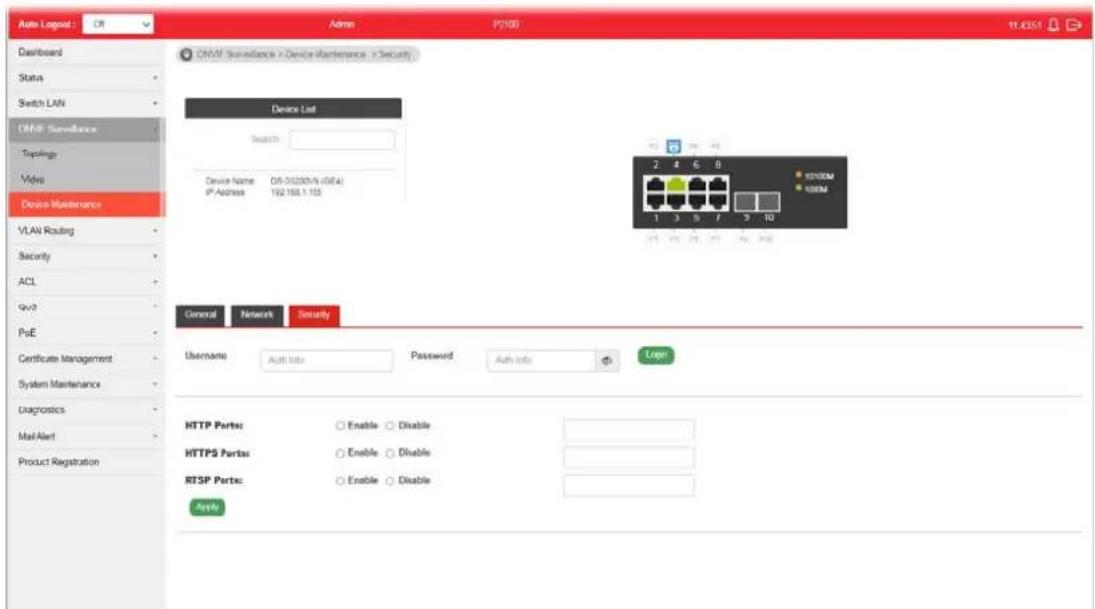Image resolution: width=1095 pixels, height=609 pixels.
Task: Click the Device Maintenance breadcrumb segment
Action: pyautogui.click(x=325, y=54)
